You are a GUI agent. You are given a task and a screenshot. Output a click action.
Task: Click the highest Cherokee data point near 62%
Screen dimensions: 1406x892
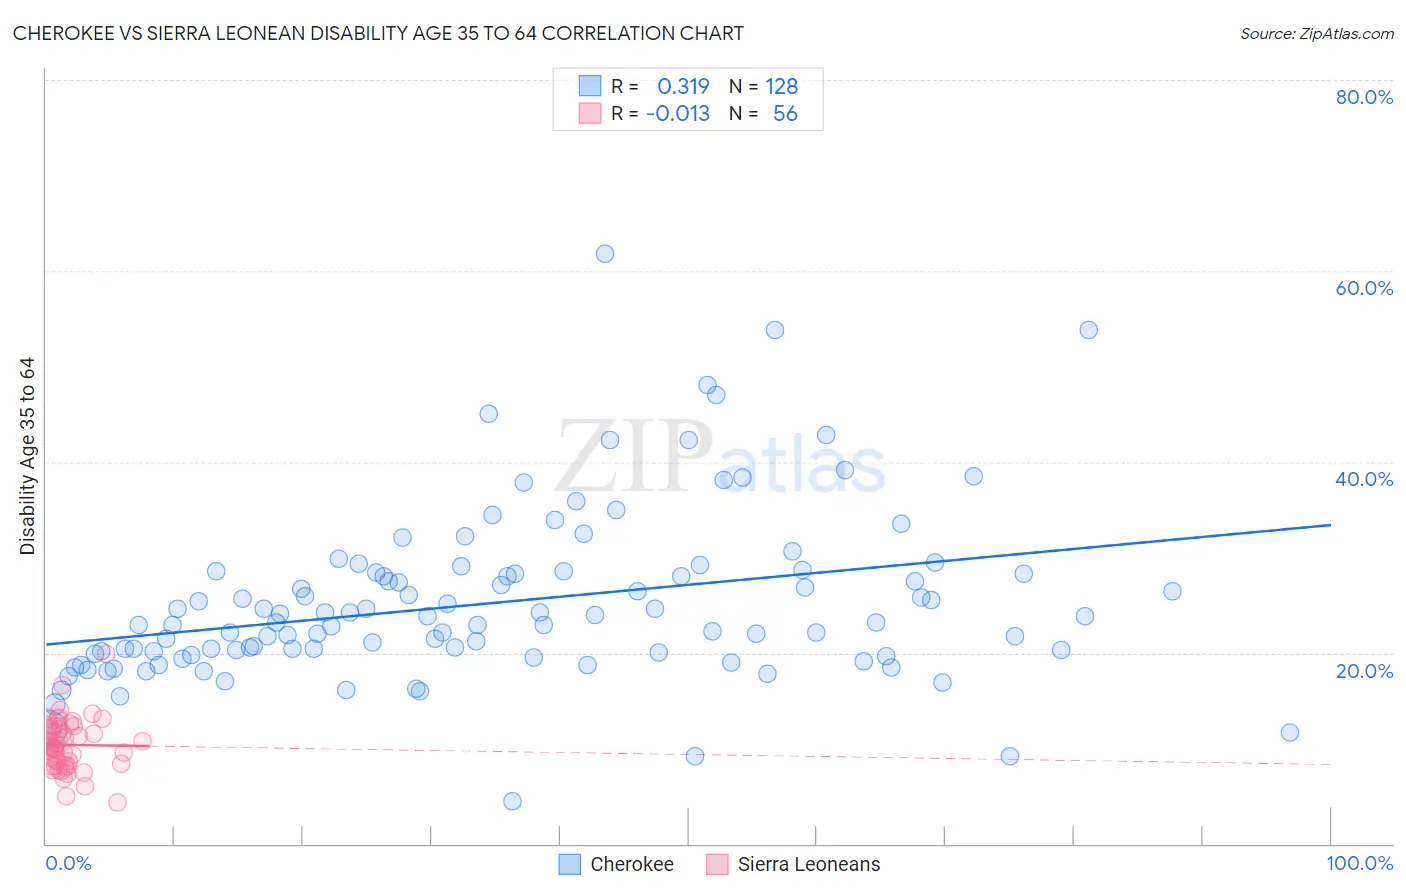[x=605, y=254]
